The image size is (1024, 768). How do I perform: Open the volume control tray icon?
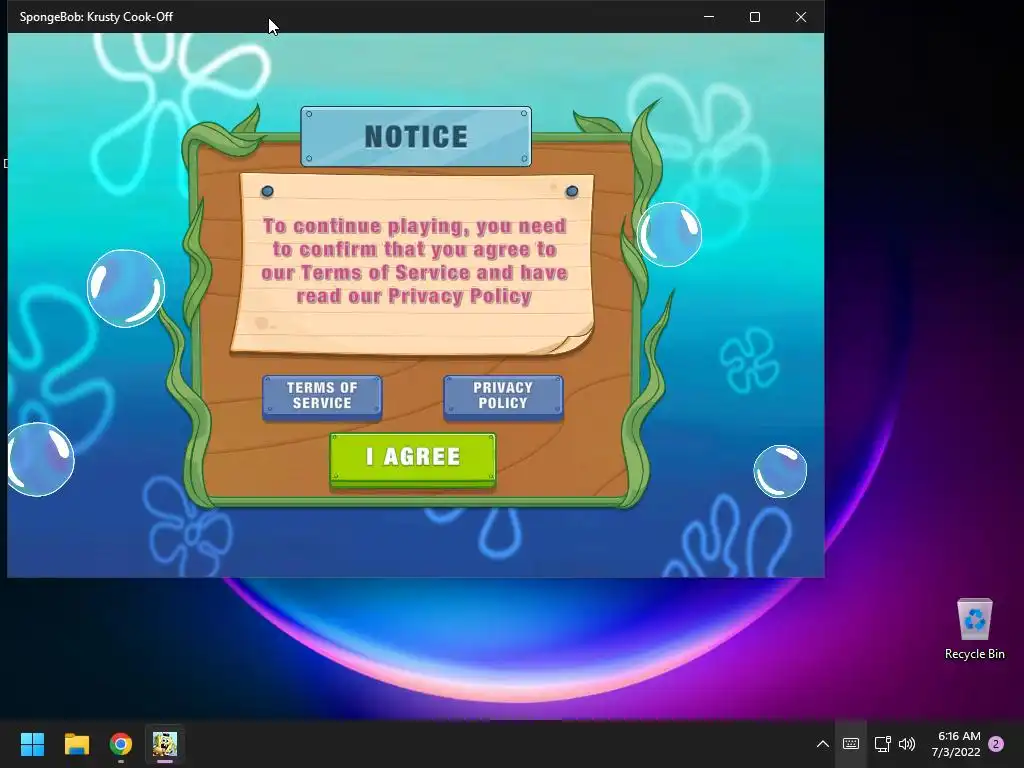click(907, 744)
